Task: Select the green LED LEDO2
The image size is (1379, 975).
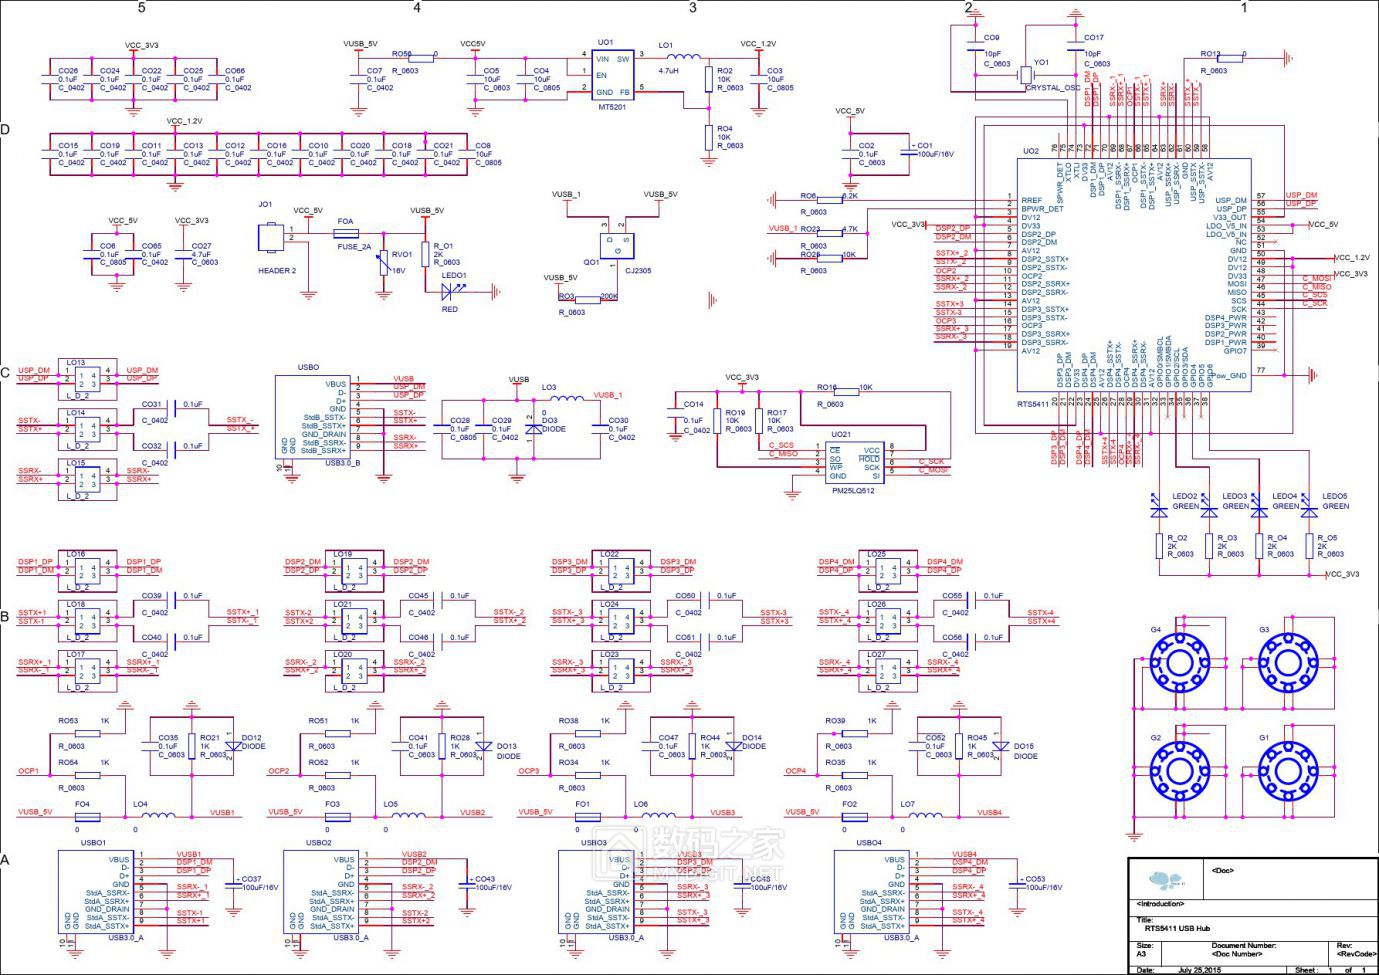Action: pos(1160,507)
